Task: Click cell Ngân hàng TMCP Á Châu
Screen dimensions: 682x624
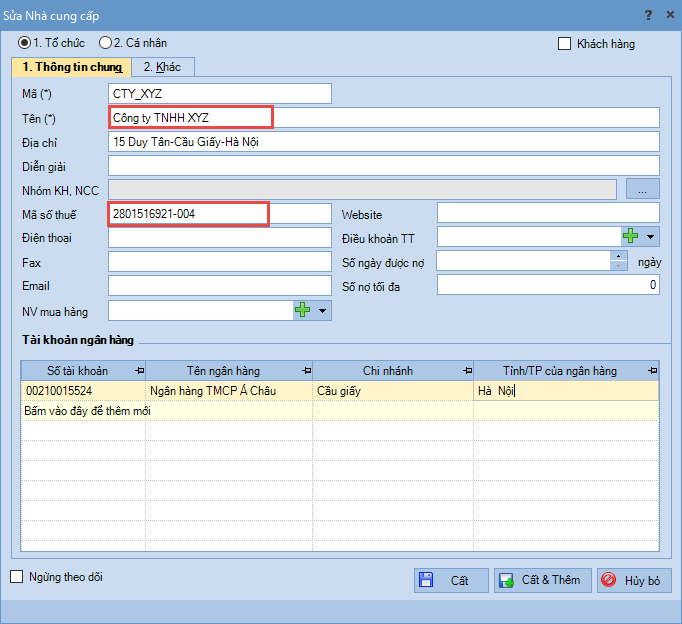Action: [x=229, y=390]
